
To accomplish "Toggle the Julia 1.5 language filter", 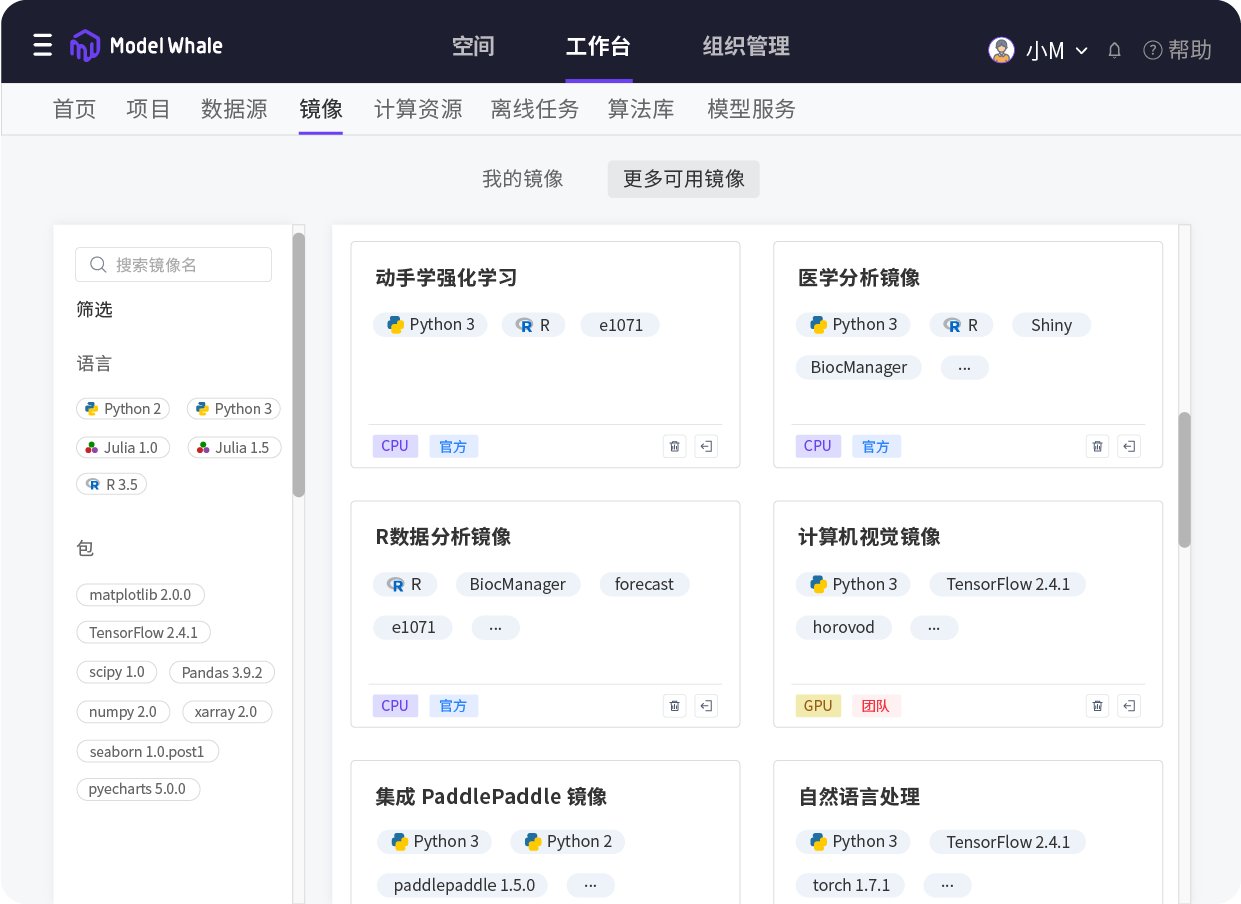I will coord(234,448).
